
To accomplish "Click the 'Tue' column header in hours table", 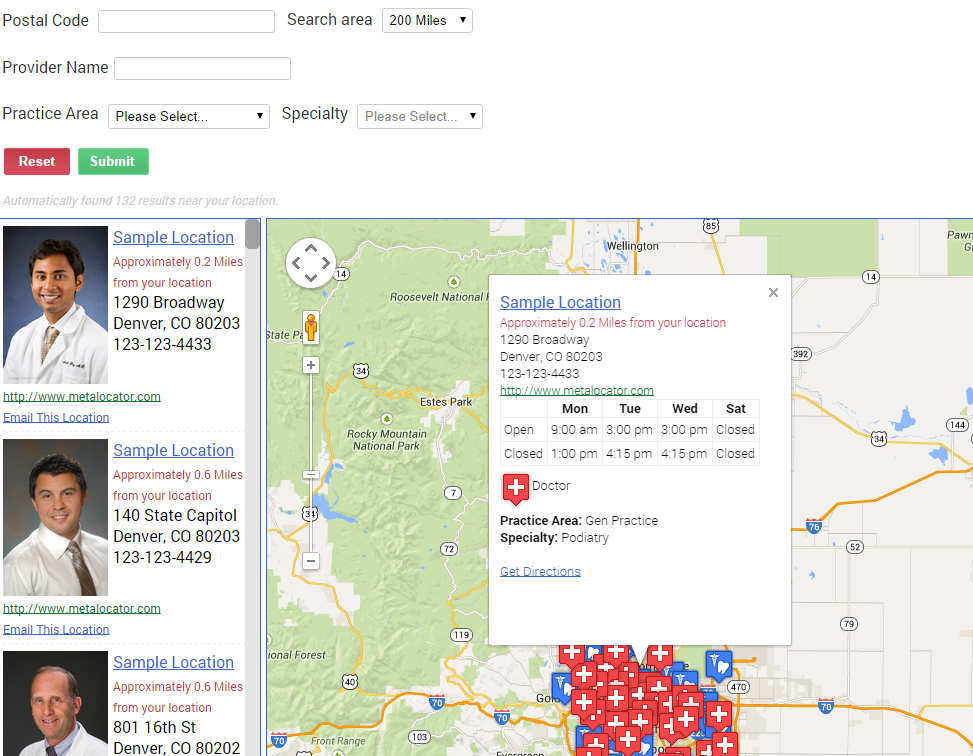I will click(630, 408).
